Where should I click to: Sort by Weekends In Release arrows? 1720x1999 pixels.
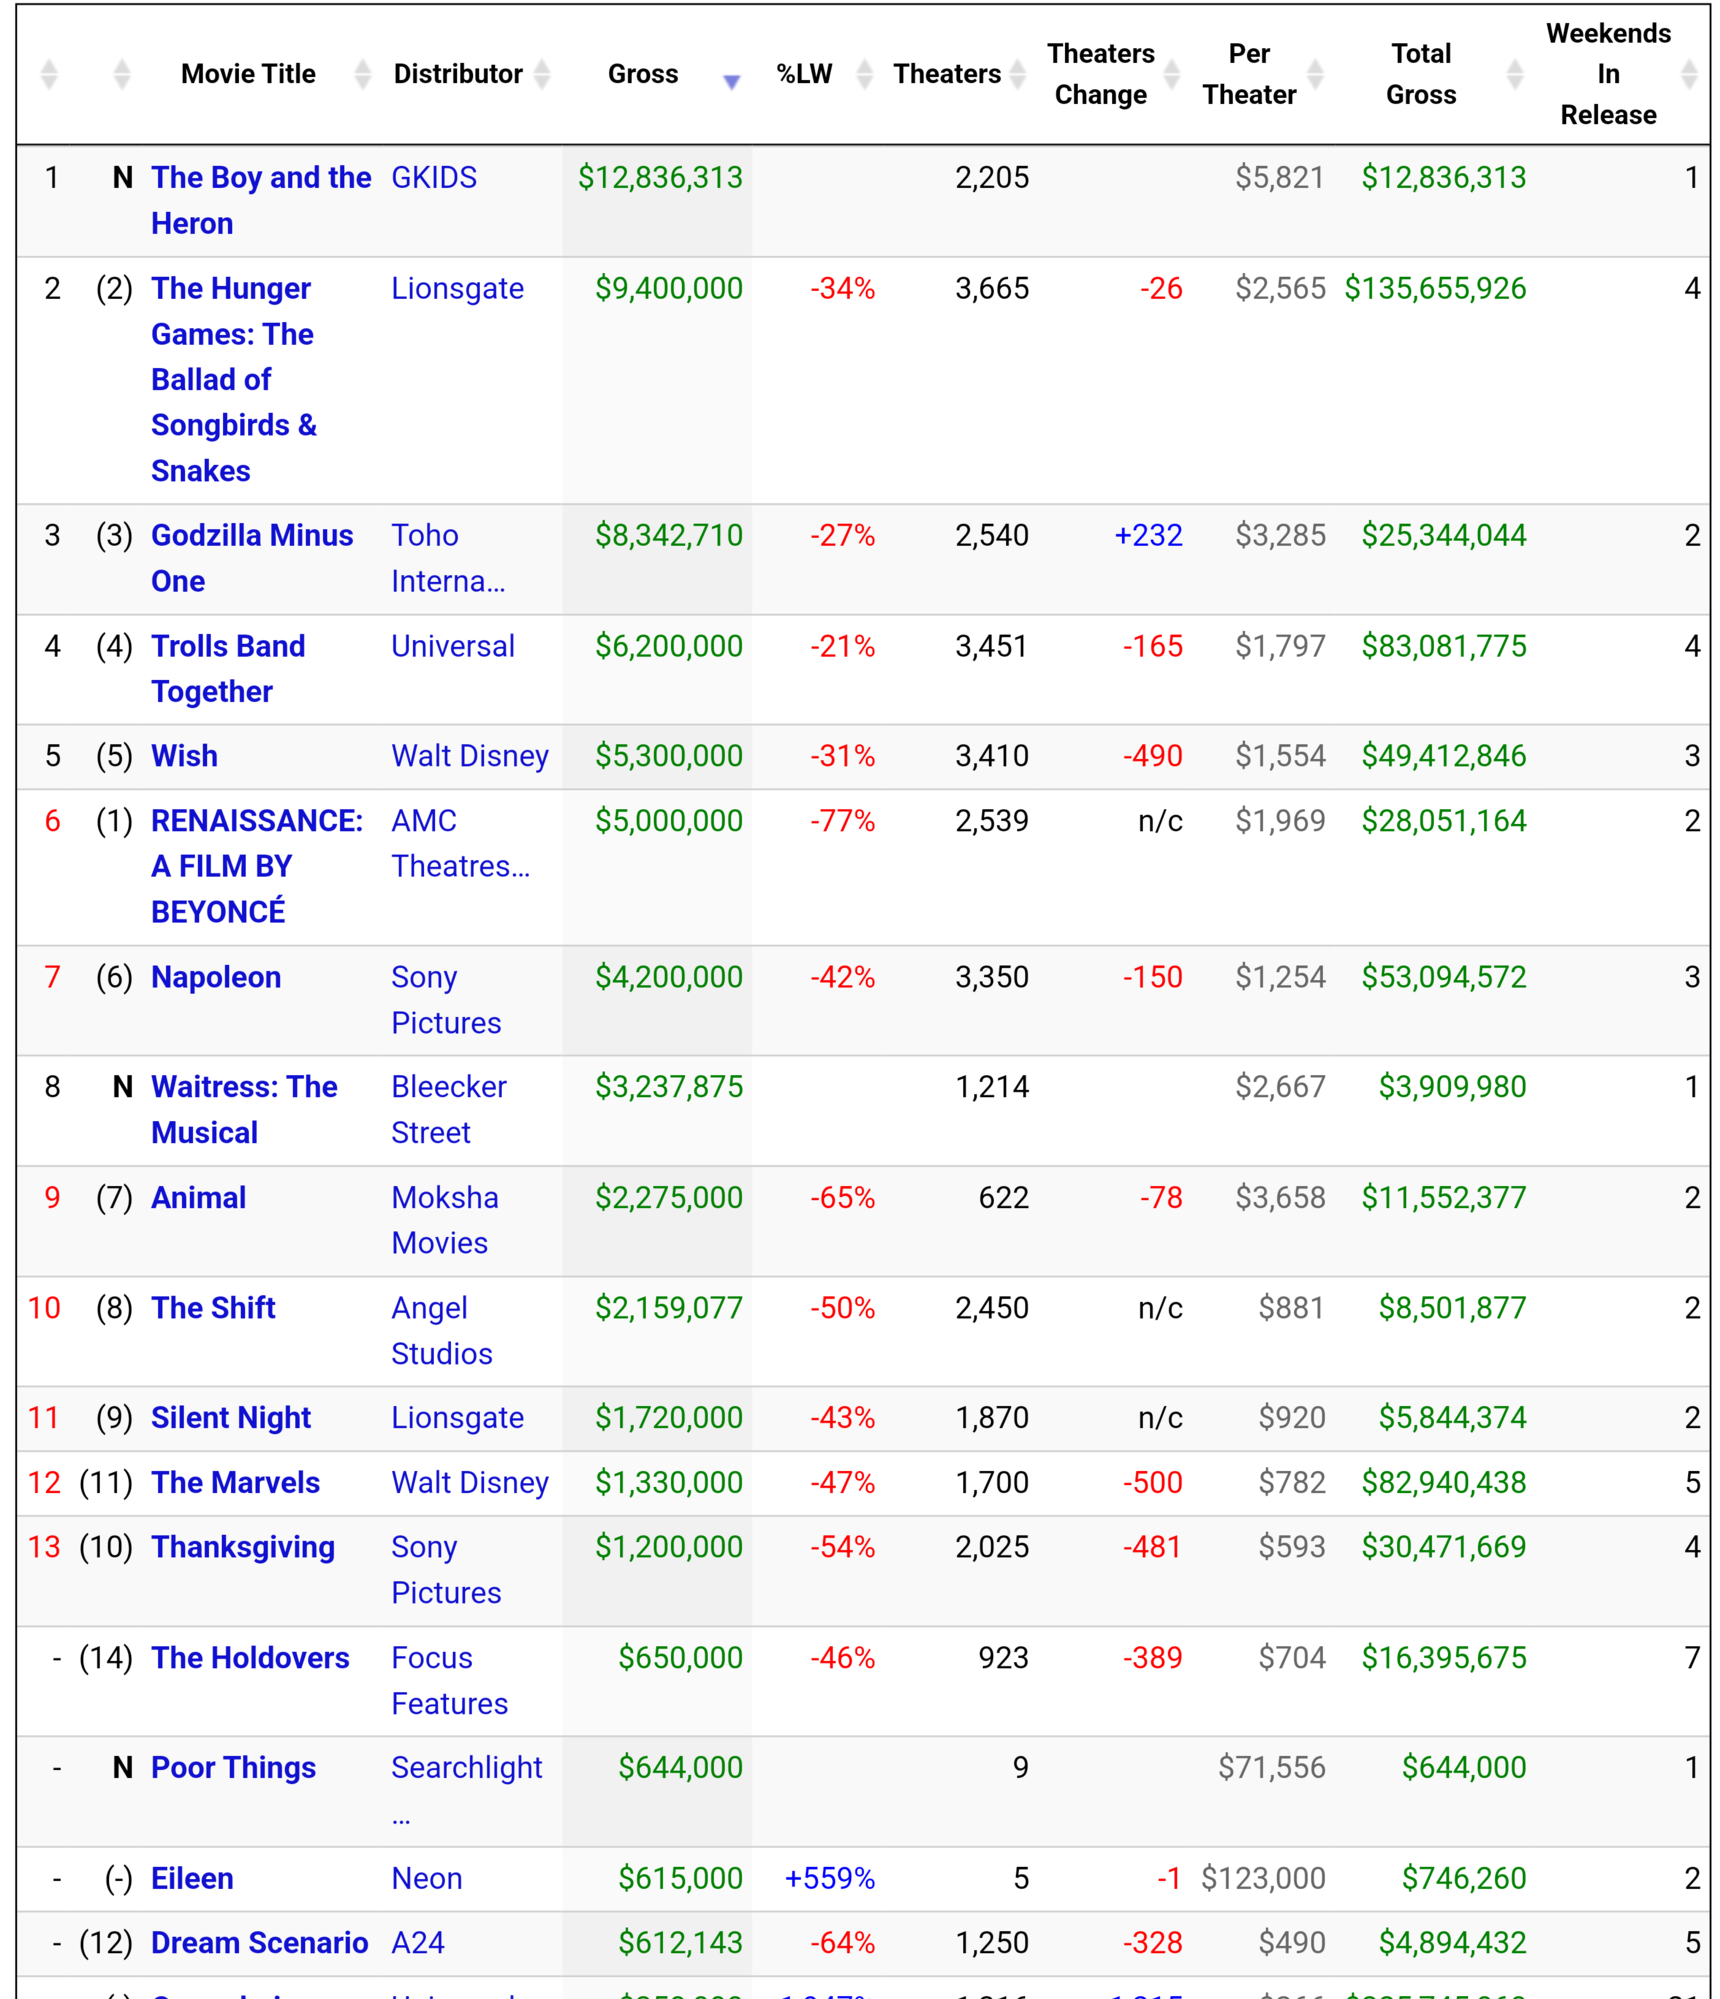[x=1689, y=74]
